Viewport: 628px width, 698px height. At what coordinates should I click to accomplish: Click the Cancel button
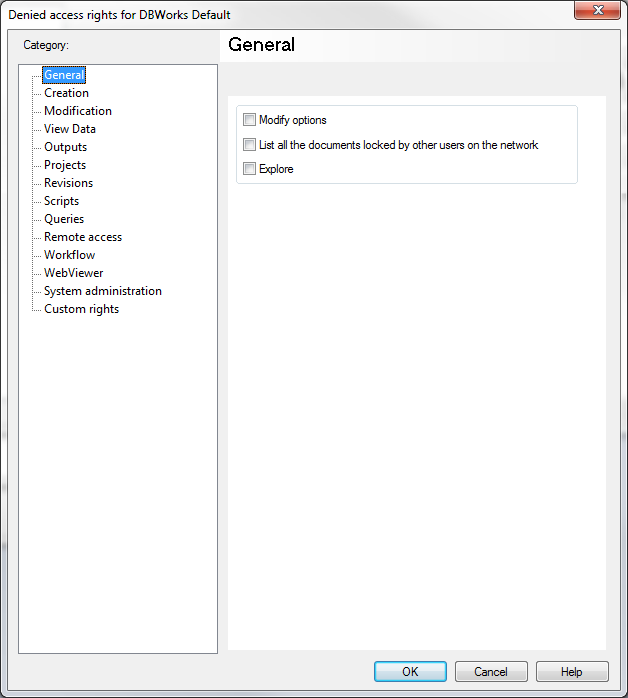coord(491,671)
